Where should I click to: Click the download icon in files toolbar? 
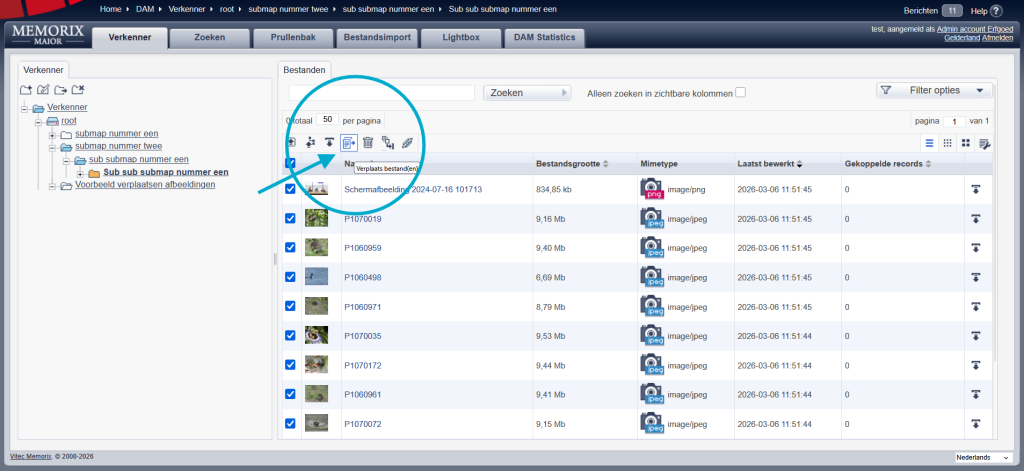pyautogui.click(x=329, y=143)
